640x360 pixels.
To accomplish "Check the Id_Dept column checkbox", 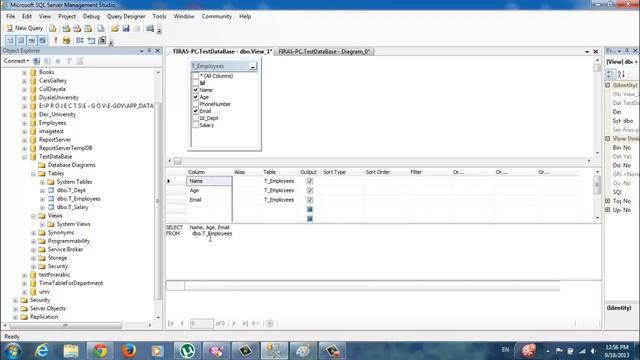I will (196, 118).
